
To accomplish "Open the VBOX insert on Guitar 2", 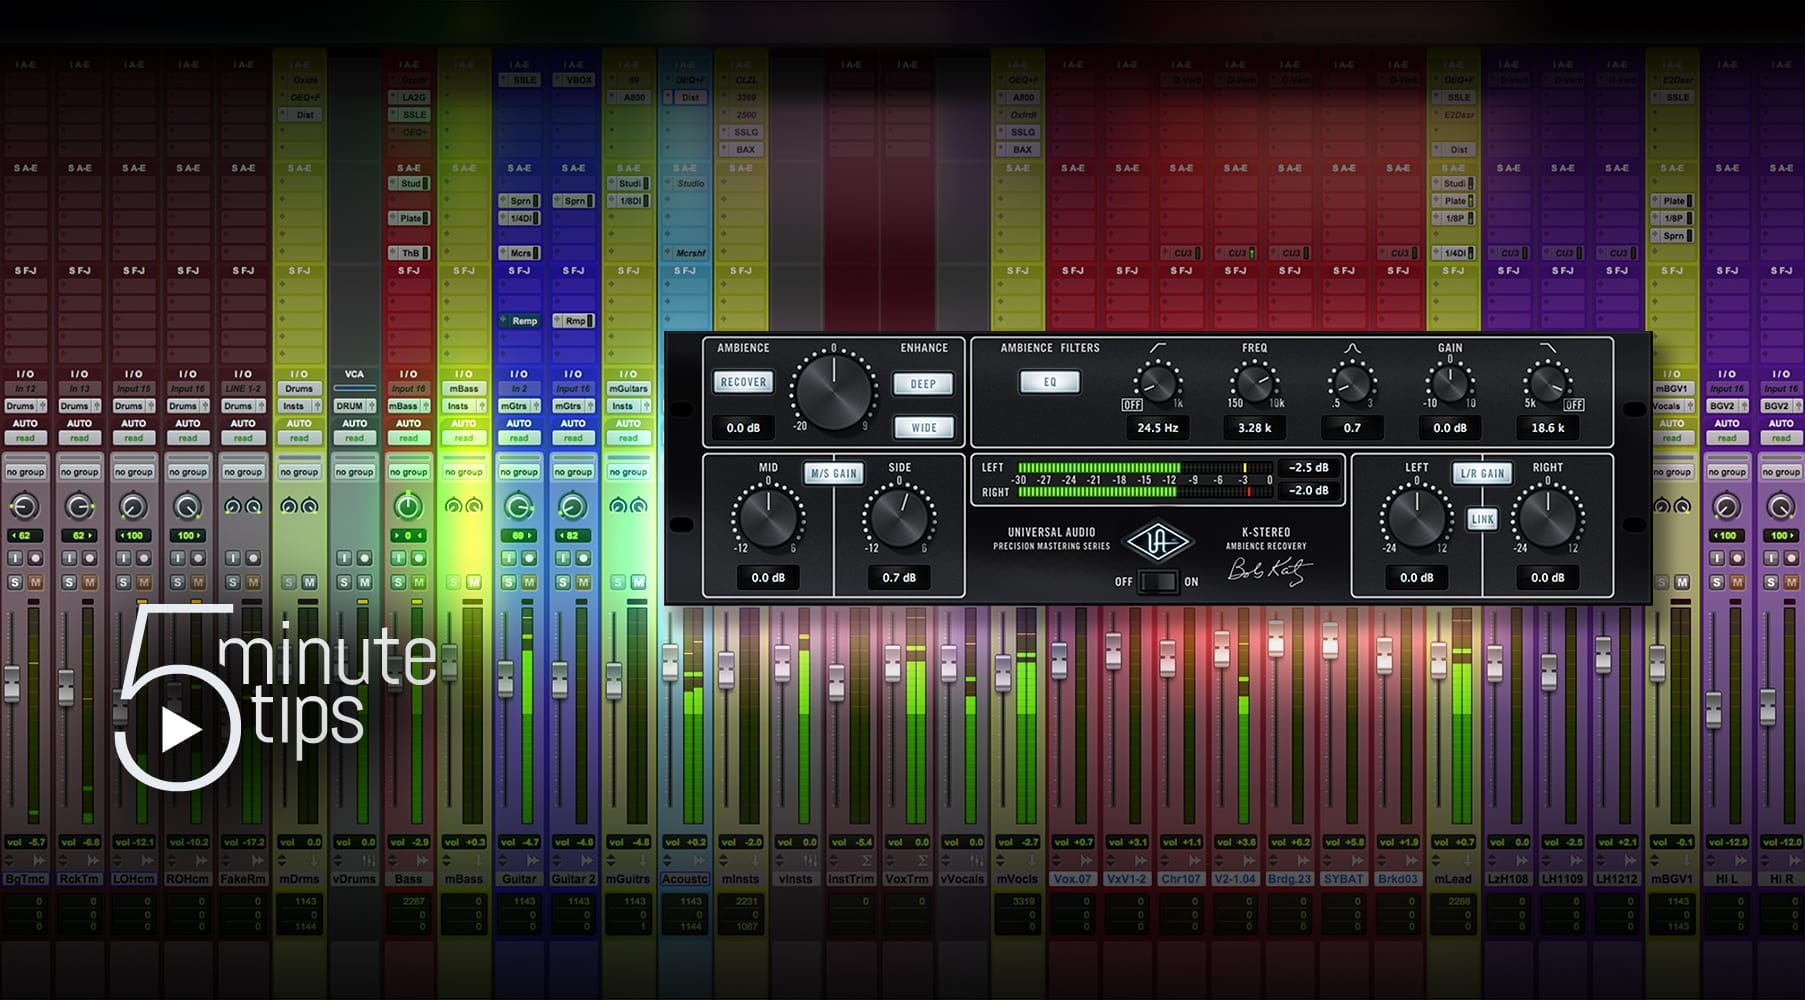I will [574, 80].
